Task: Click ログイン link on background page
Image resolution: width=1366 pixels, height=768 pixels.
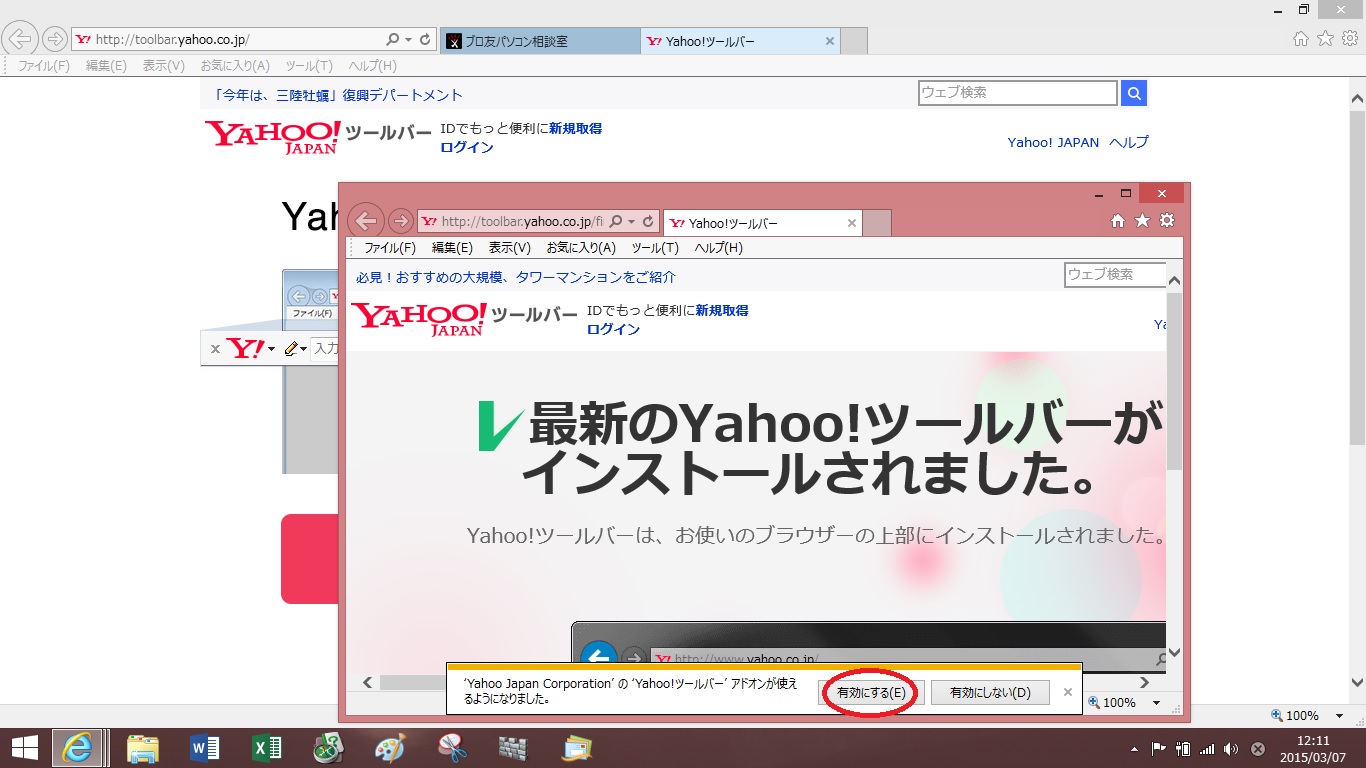Action: [x=467, y=147]
